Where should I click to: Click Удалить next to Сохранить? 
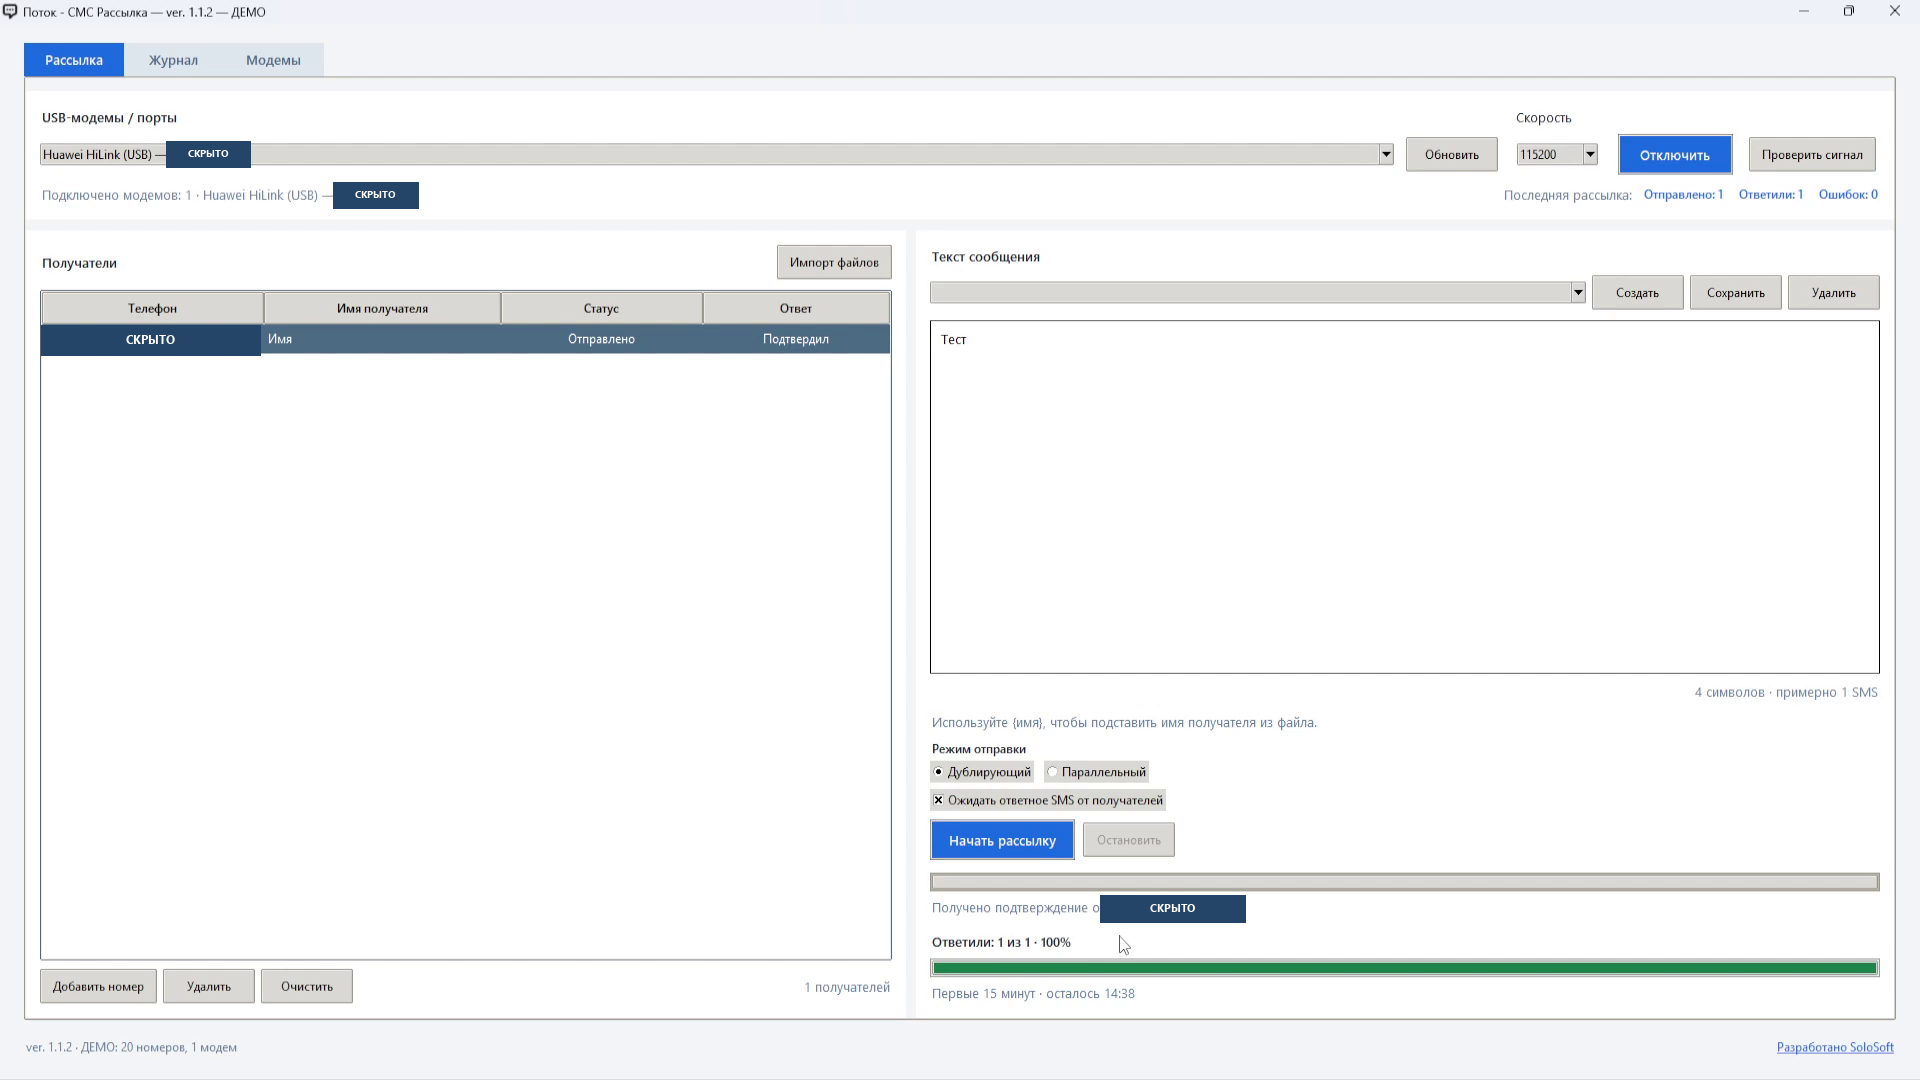[1833, 292]
